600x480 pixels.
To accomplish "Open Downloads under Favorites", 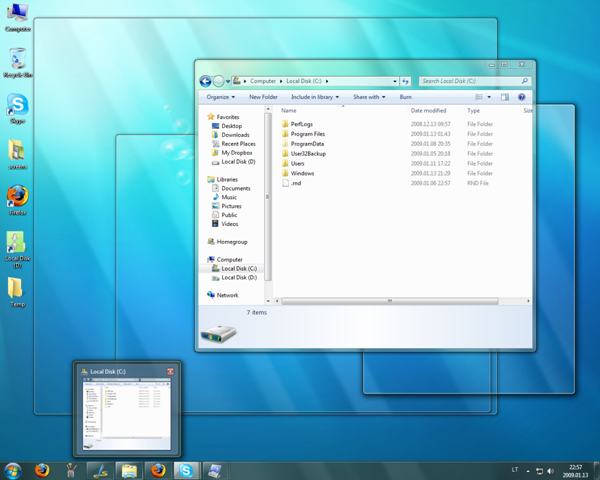I will (230, 135).
